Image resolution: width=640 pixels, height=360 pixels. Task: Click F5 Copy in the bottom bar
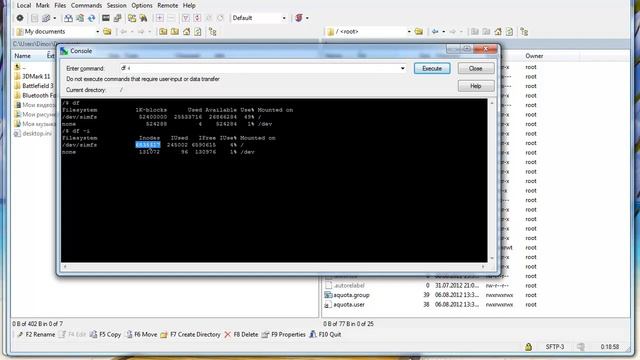click(x=105, y=334)
